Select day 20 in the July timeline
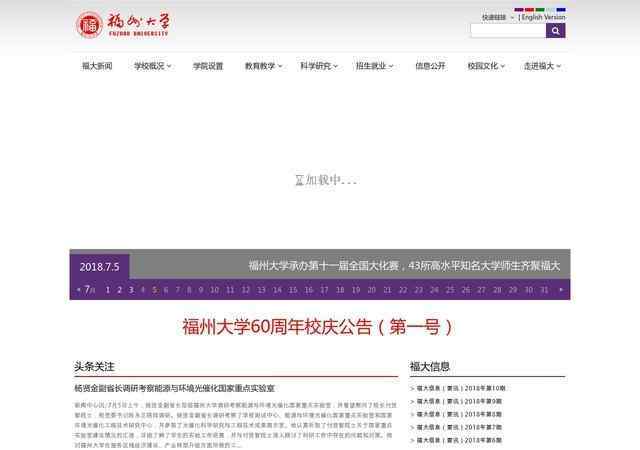The image size is (640, 450). point(371,290)
